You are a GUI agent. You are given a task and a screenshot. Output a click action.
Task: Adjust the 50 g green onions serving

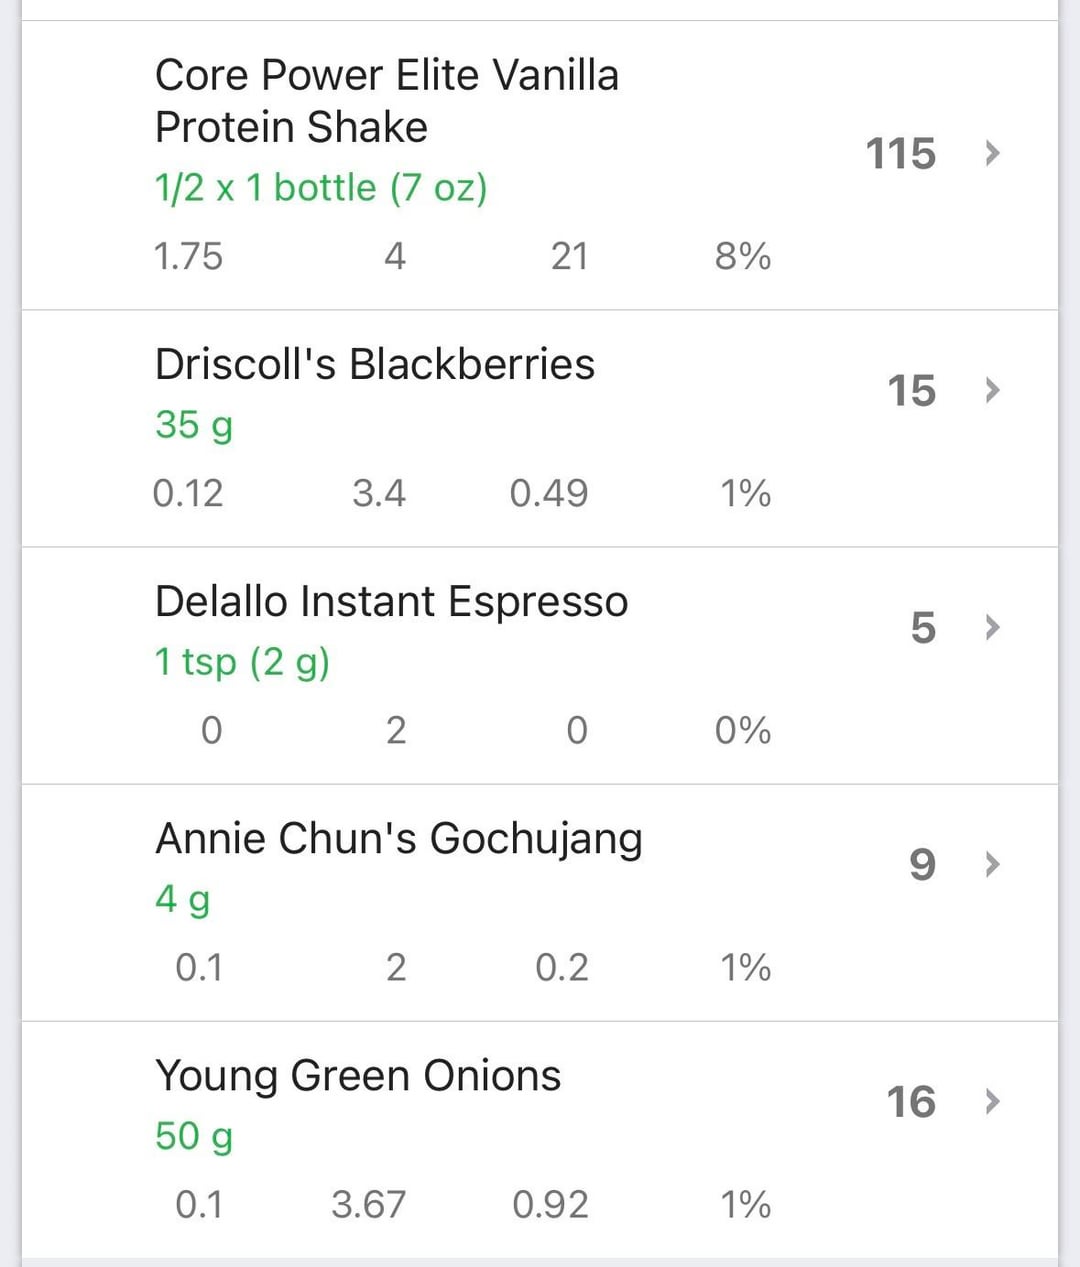pos(194,1135)
